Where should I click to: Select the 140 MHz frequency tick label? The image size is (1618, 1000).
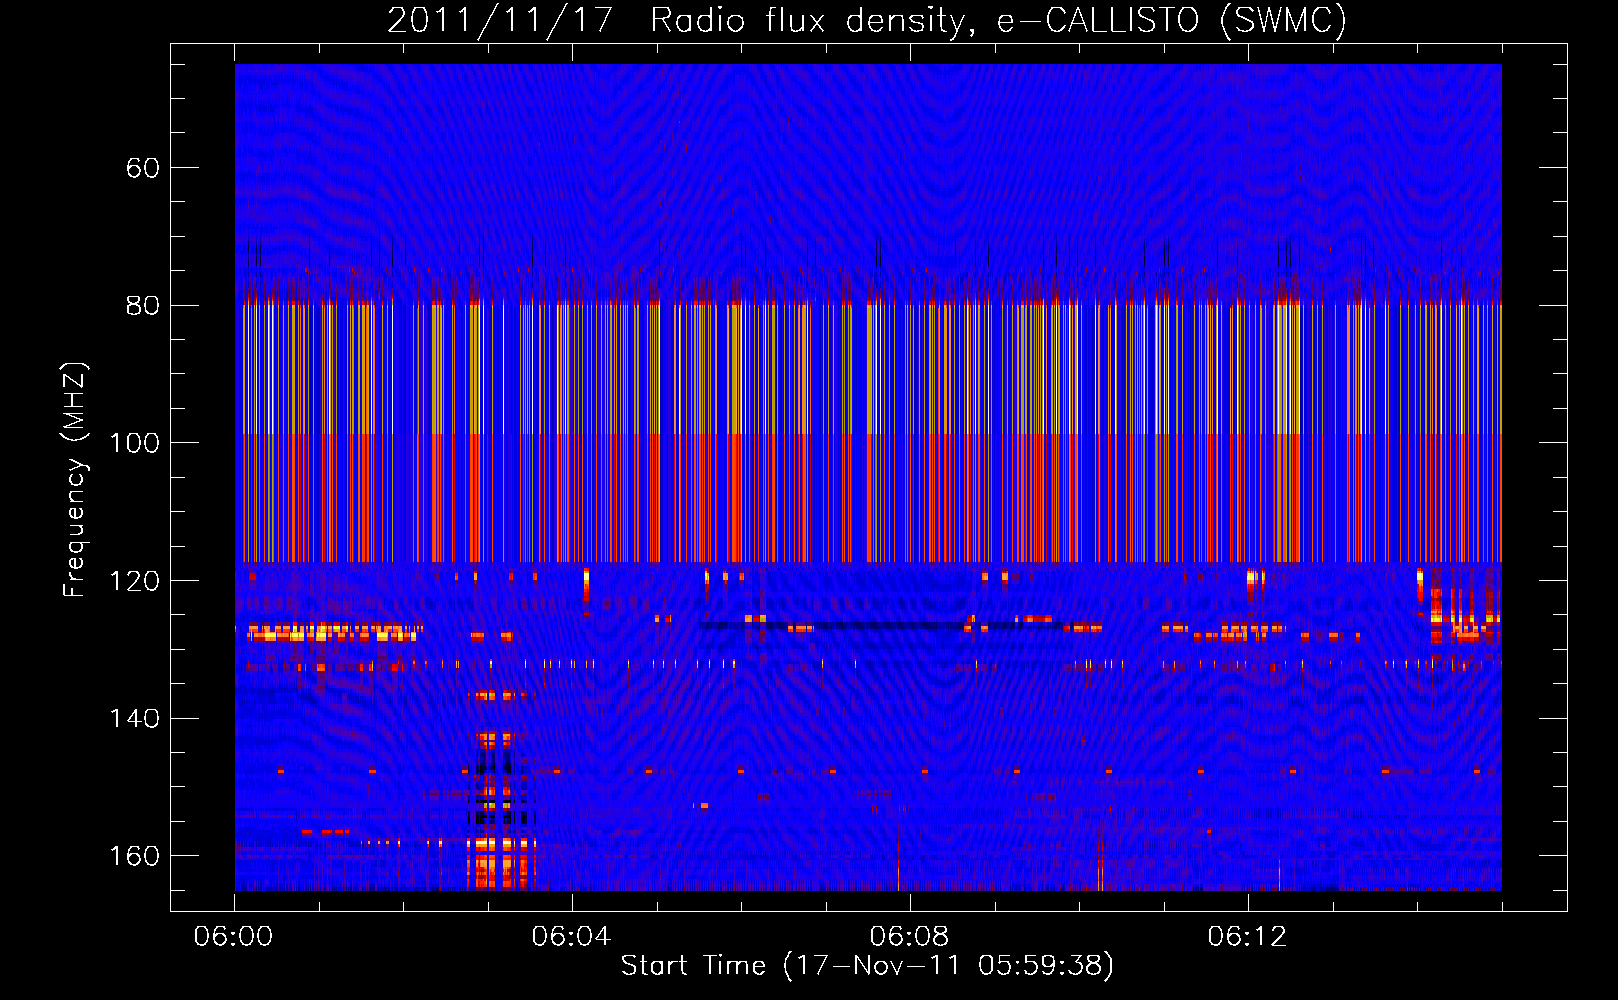click(134, 718)
